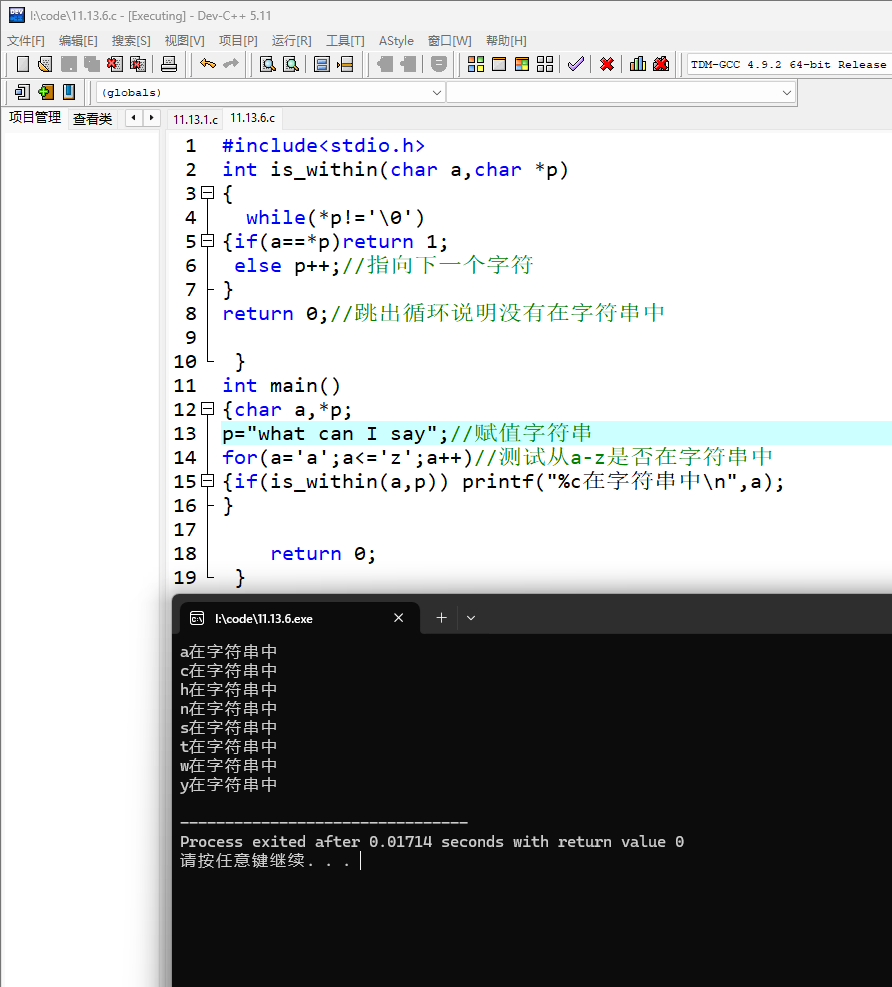This screenshot has width=892, height=987.
Task: Click the Close file toolbar icon
Action: point(115,64)
